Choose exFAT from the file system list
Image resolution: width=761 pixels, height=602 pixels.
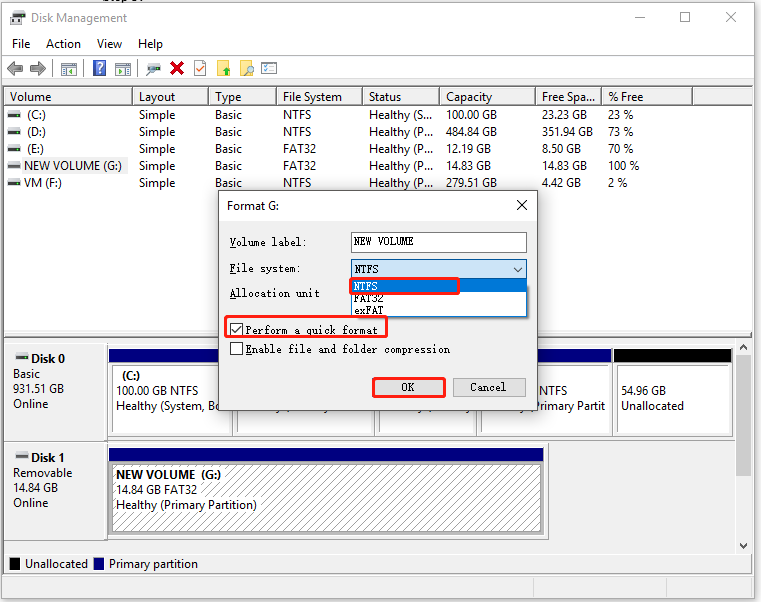click(x=438, y=310)
